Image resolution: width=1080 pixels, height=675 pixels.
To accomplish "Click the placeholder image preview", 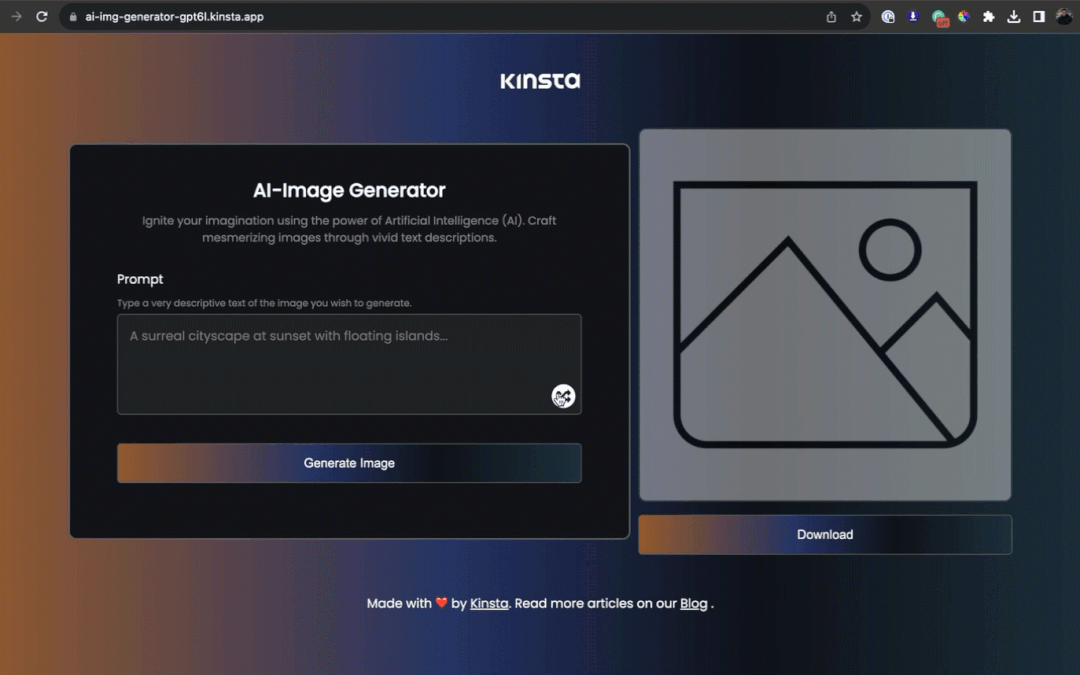I will coord(825,315).
